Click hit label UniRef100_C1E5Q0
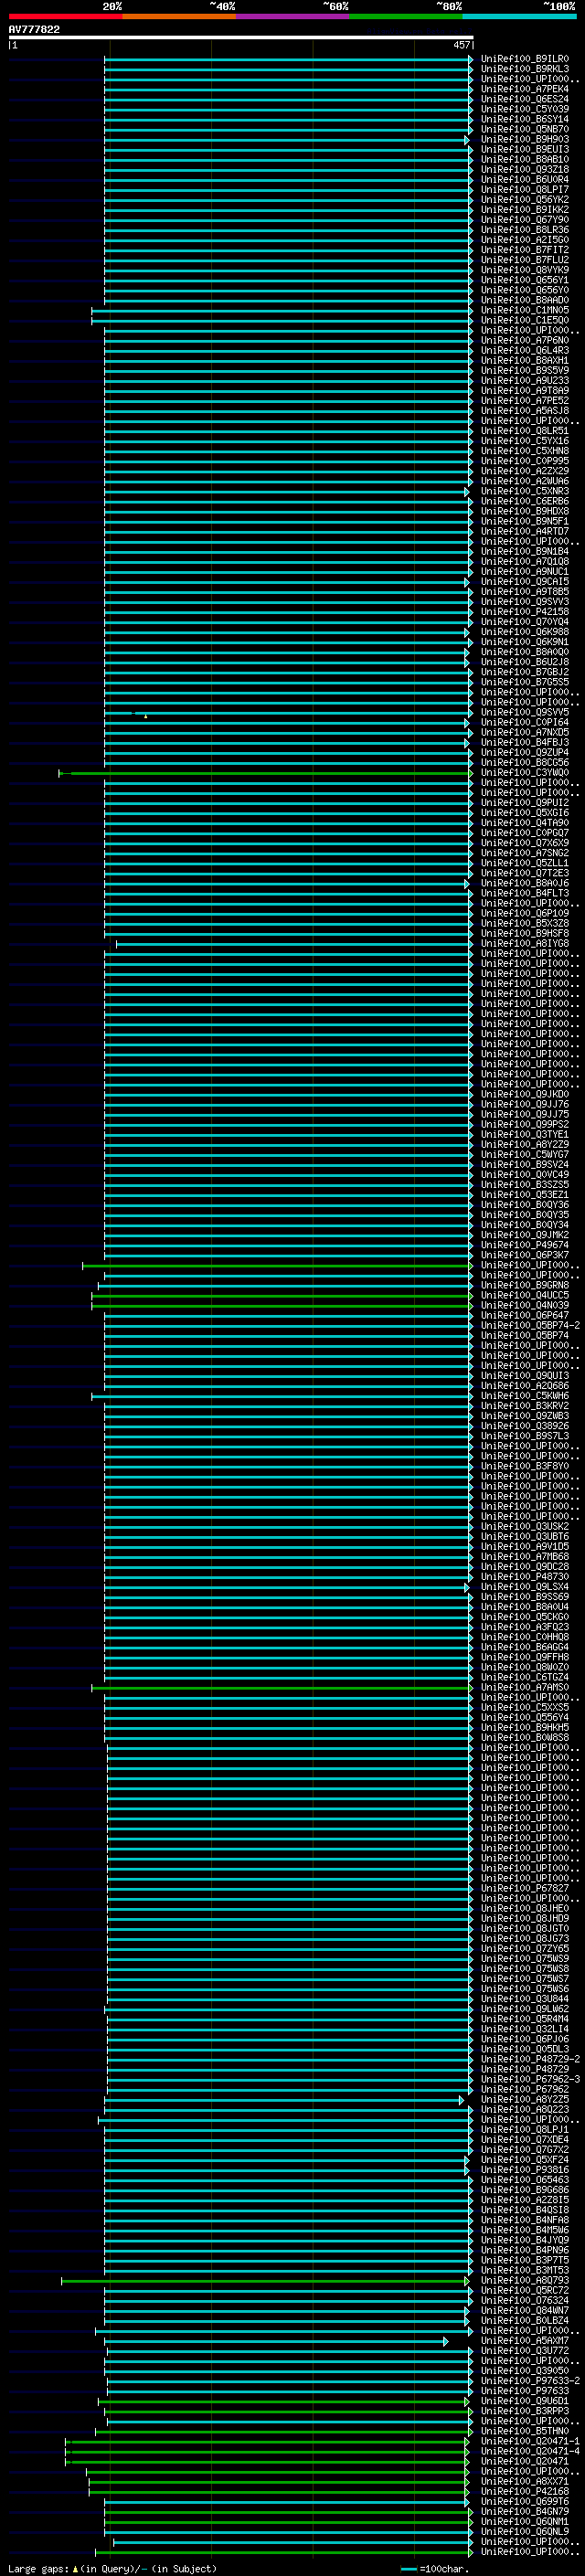The image size is (585, 2576). click(x=524, y=320)
